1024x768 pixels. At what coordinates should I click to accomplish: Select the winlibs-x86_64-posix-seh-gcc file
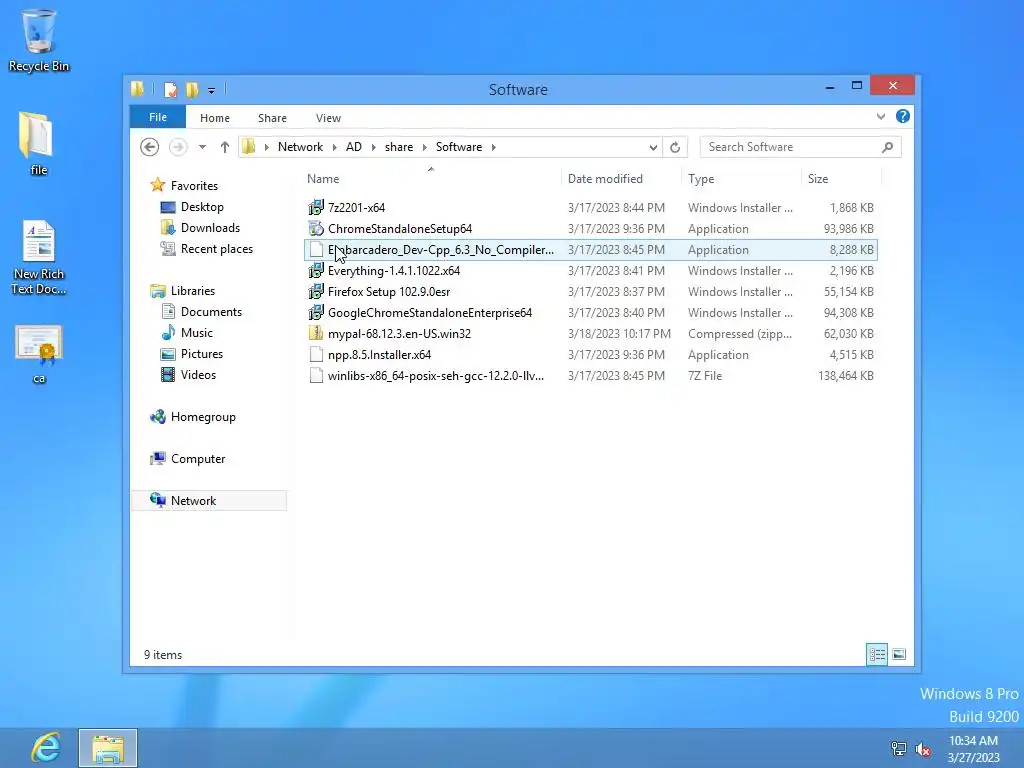click(x=591, y=376)
